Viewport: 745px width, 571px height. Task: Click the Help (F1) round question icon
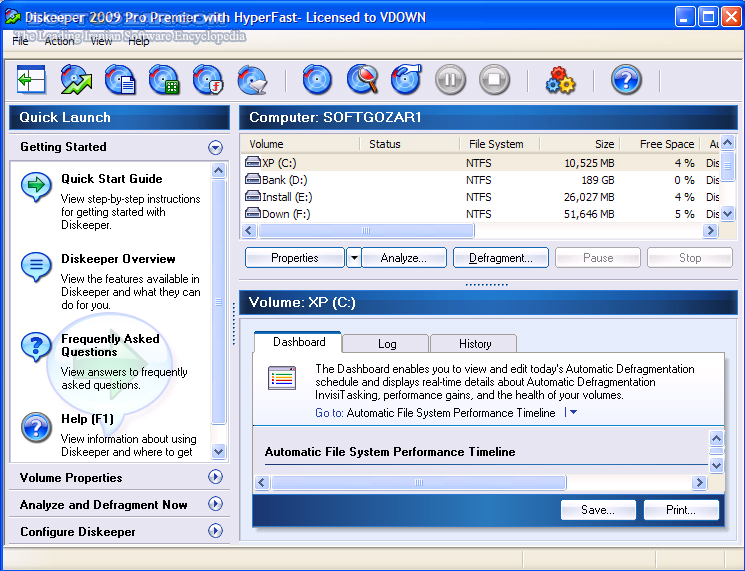pos(36,427)
